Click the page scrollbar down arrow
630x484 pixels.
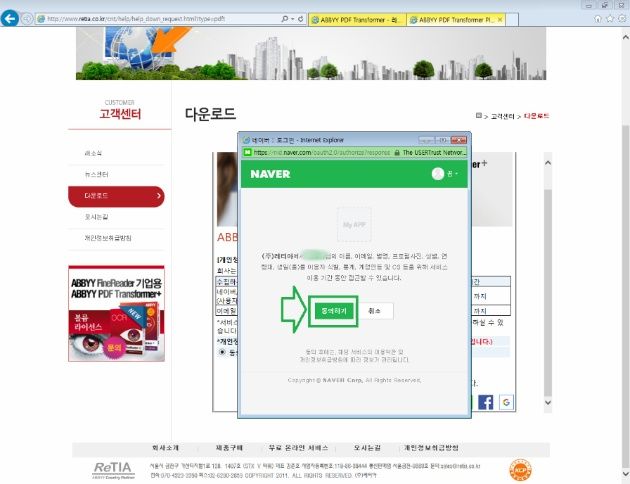tap(626, 474)
